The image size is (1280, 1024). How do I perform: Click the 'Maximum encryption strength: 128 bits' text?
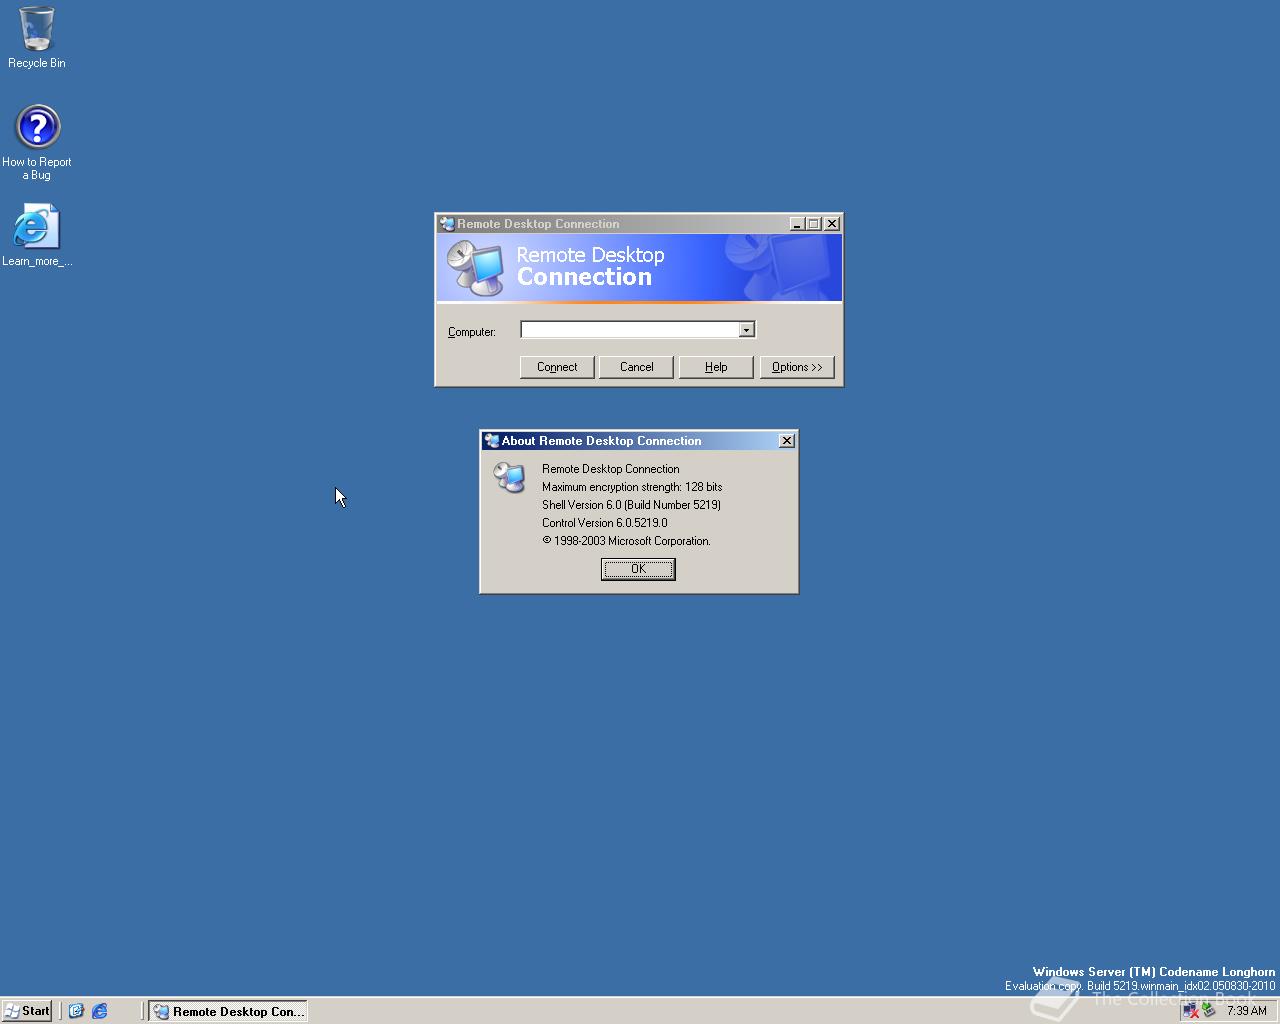632,487
